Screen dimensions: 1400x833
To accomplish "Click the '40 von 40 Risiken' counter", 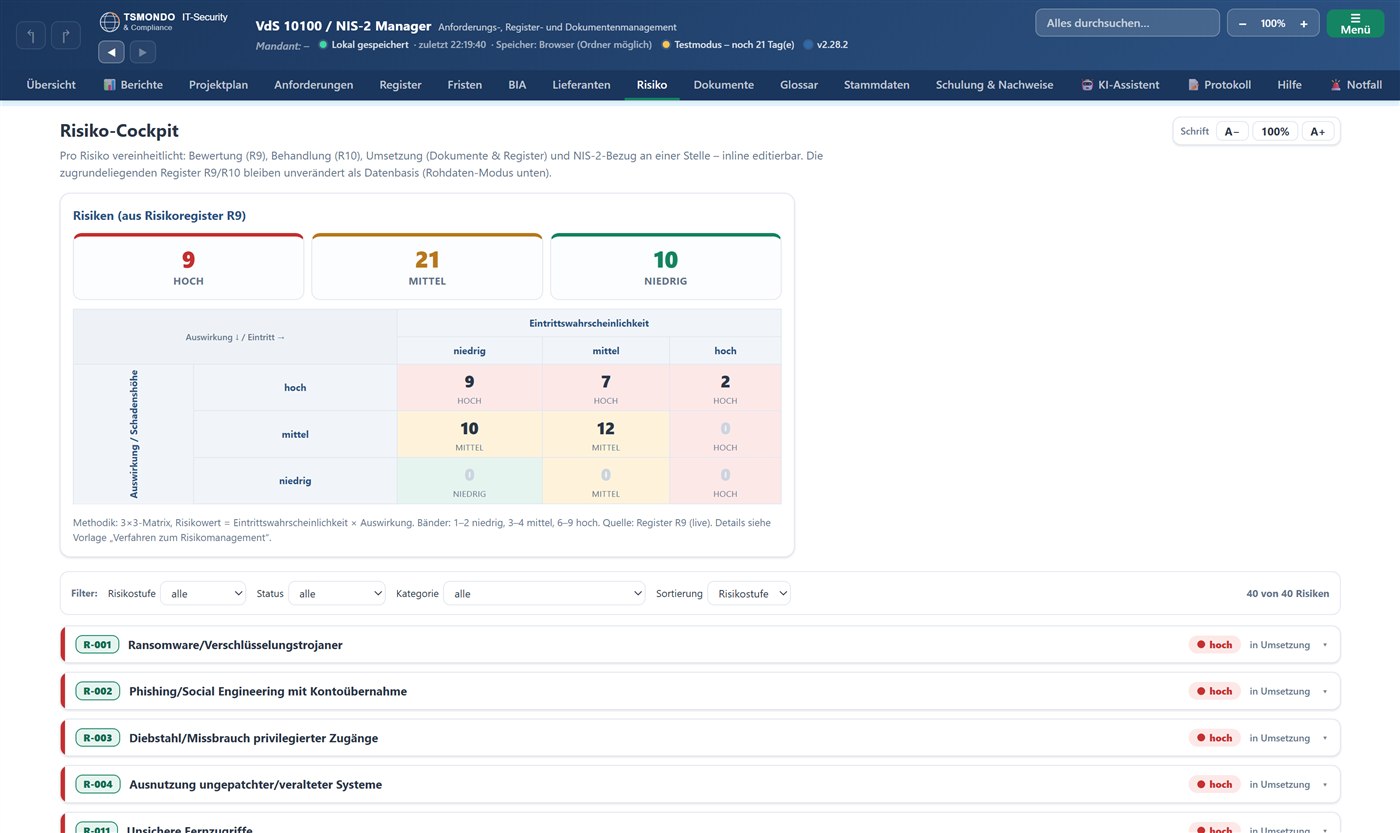I will pos(1287,593).
